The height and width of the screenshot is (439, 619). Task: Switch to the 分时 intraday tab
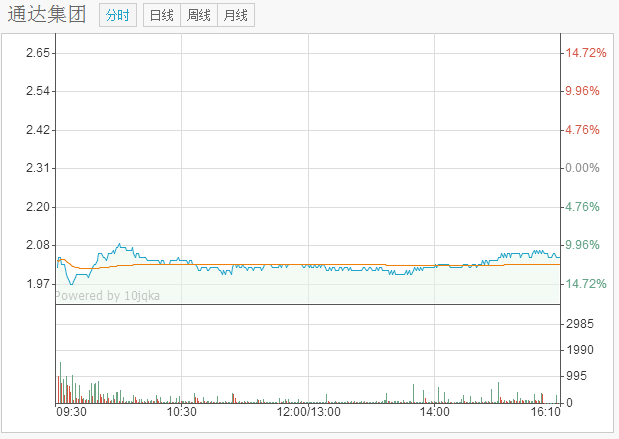tap(117, 15)
